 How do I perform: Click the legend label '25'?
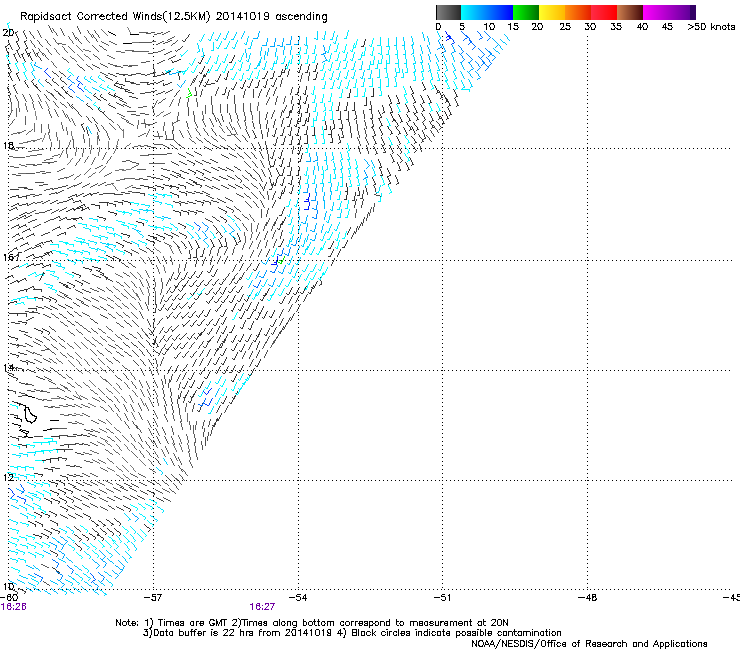click(565, 27)
